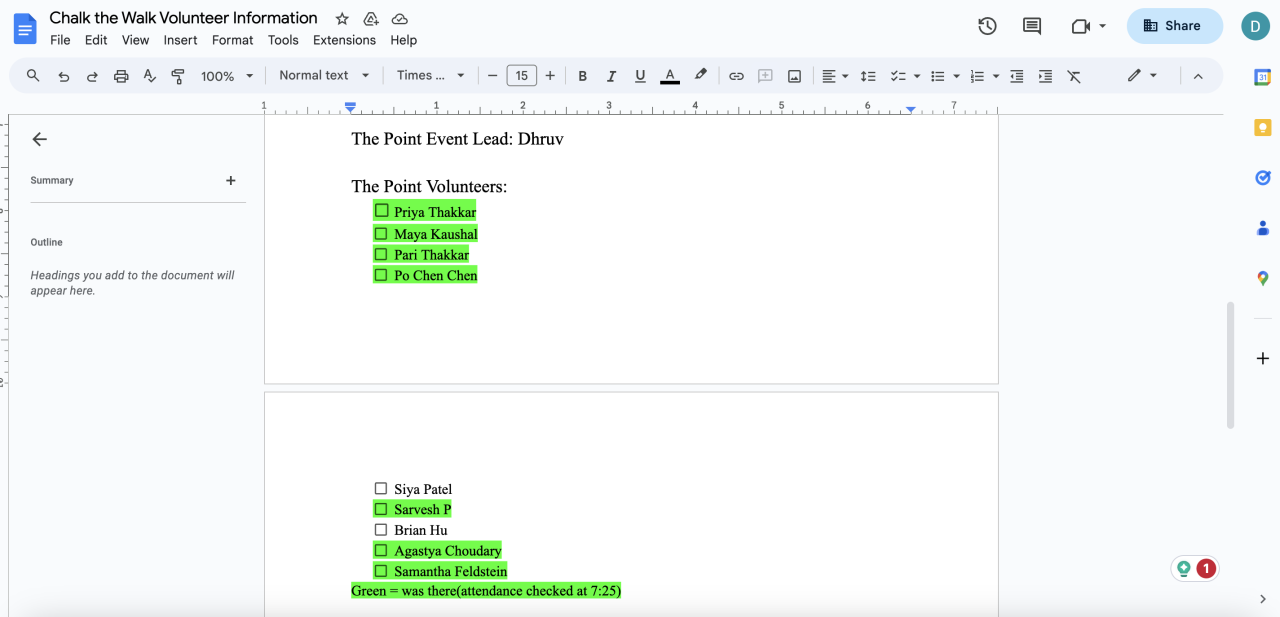Screen dimensions: 1280x617
Task: Open line and paragraph spacing
Action: pyautogui.click(x=868, y=76)
